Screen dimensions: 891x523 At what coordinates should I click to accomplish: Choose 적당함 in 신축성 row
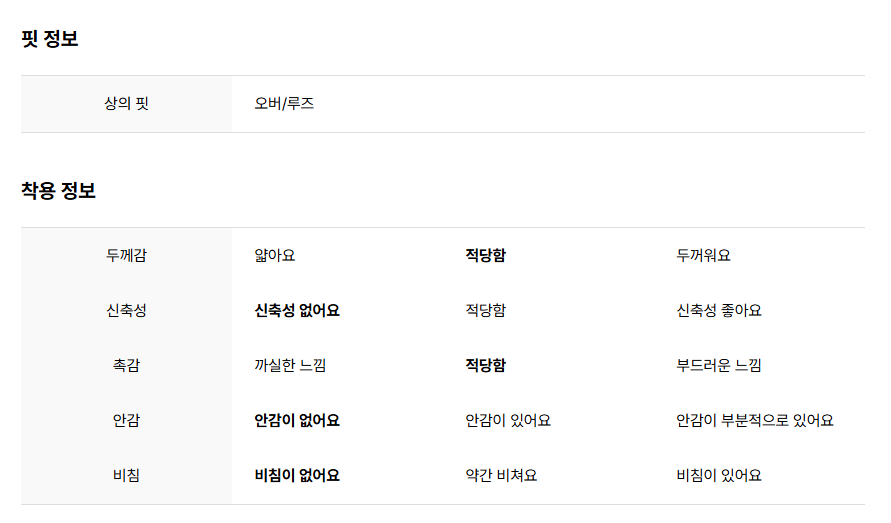coord(485,310)
